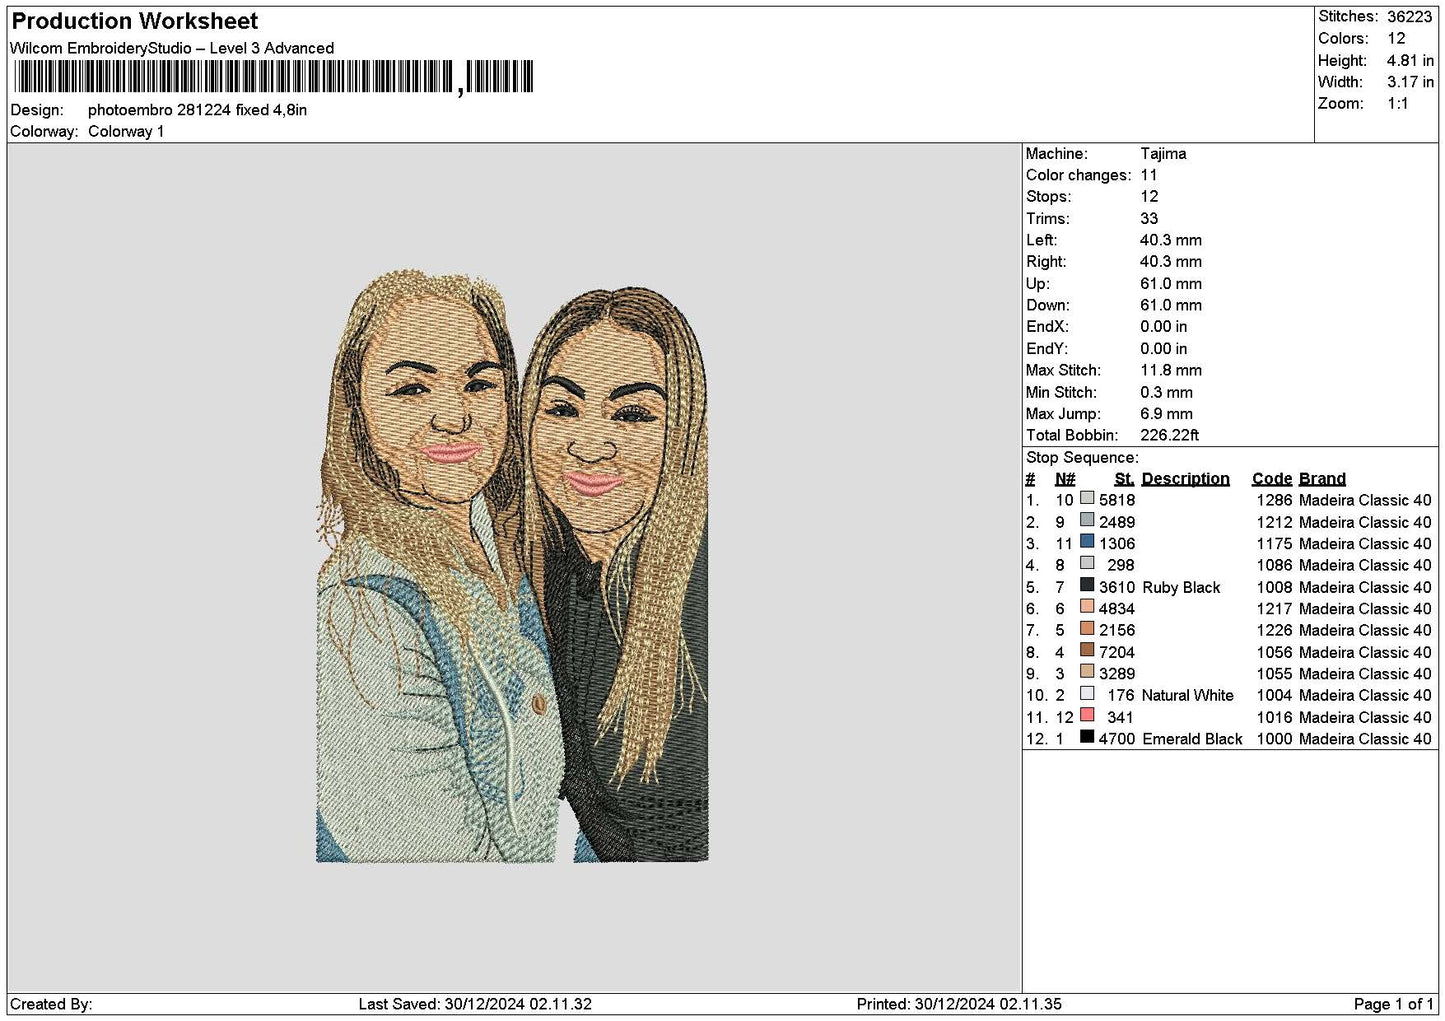Click the 'Natural White' description text
The height and width of the screenshot is (1021, 1445).
coord(1187,695)
